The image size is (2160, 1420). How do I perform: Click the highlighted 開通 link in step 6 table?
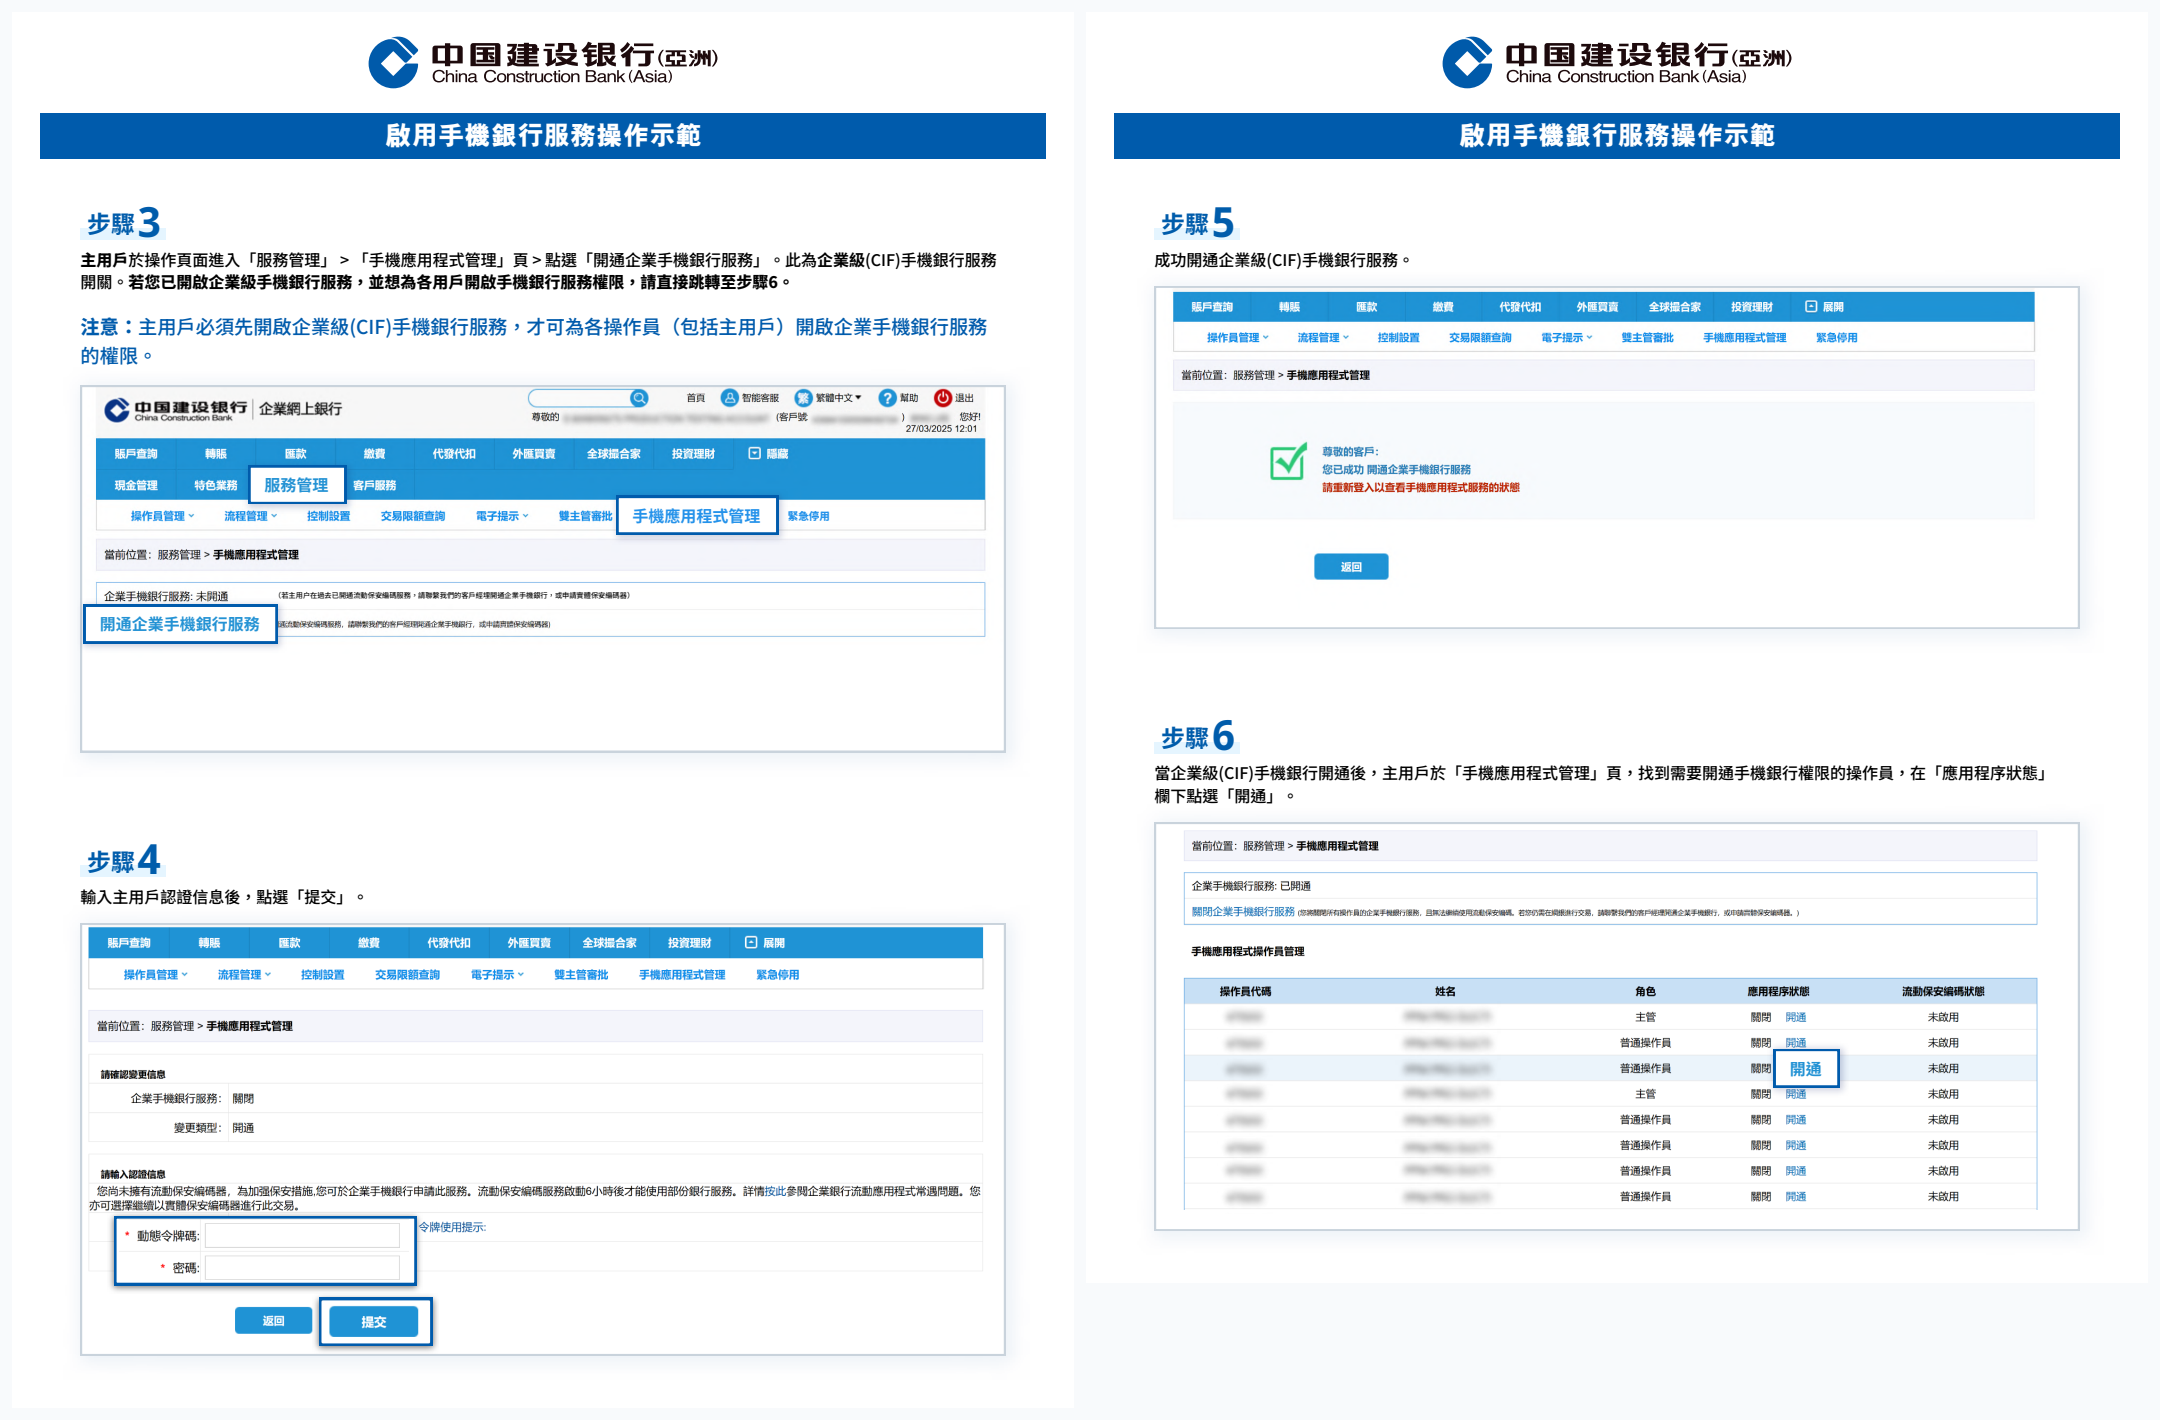tap(1806, 1069)
